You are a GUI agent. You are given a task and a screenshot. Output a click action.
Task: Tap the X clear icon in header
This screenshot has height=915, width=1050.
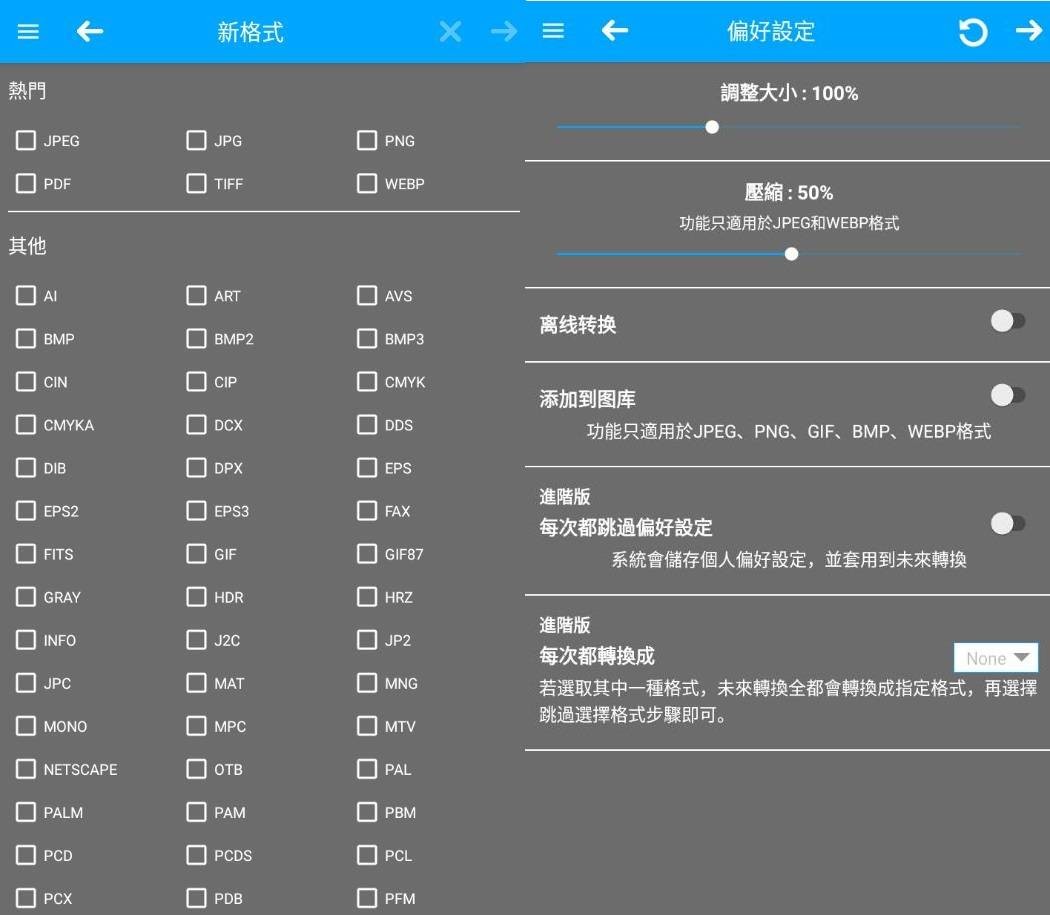(x=450, y=32)
